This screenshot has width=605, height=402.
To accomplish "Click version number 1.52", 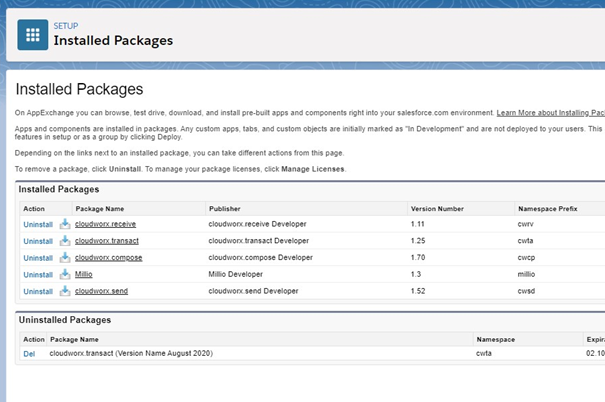I will point(418,291).
